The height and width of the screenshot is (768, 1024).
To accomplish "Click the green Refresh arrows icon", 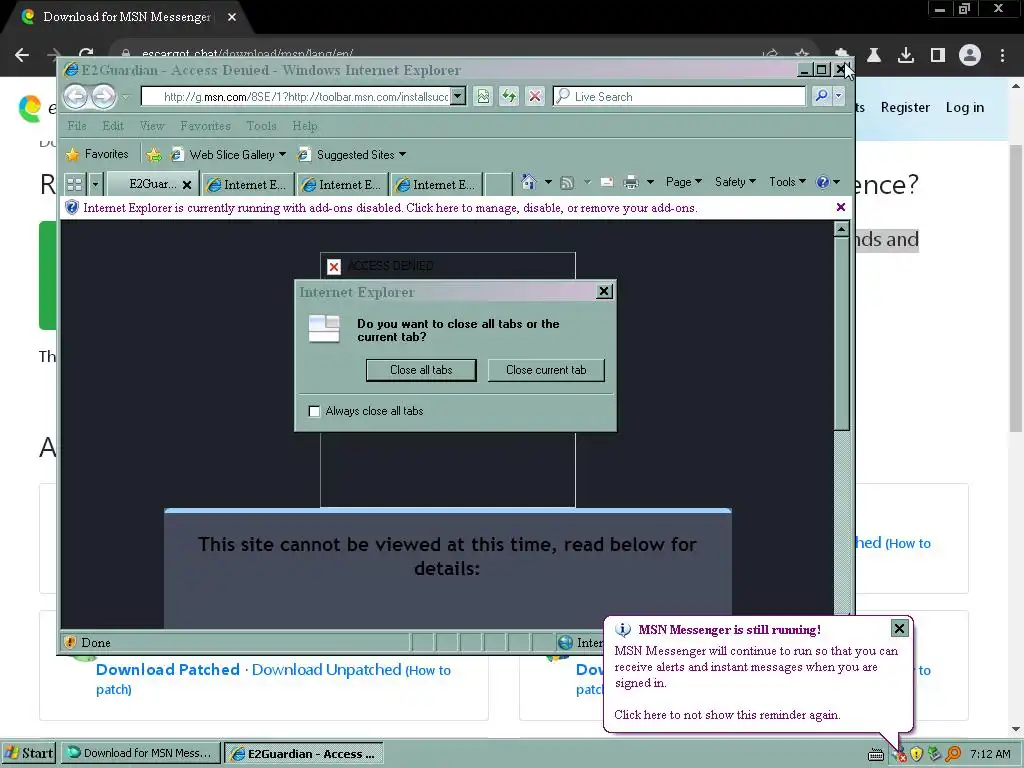I will coord(509,97).
